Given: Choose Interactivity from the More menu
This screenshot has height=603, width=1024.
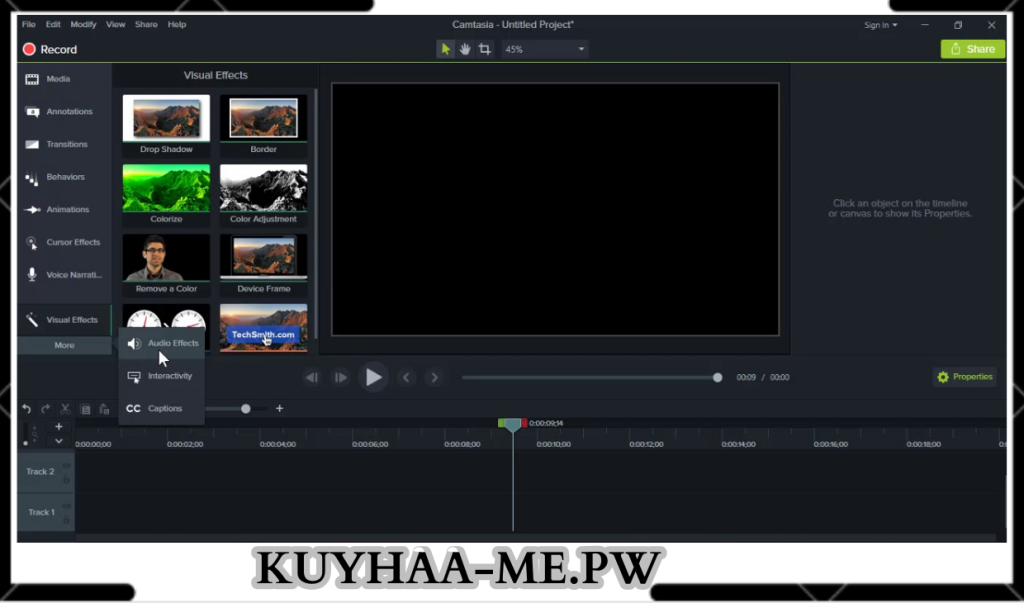Looking at the screenshot, I should (162, 376).
